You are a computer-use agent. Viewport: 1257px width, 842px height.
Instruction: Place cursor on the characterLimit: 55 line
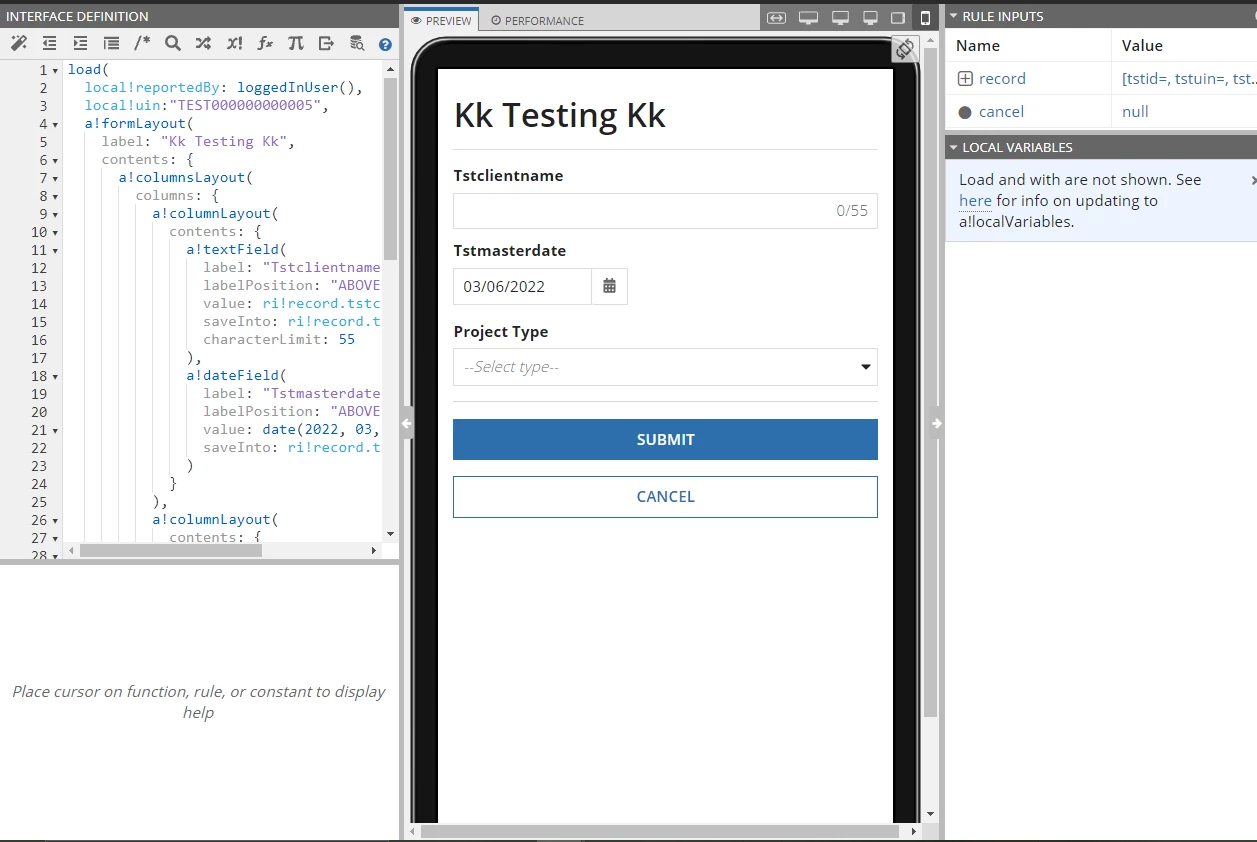(x=278, y=340)
